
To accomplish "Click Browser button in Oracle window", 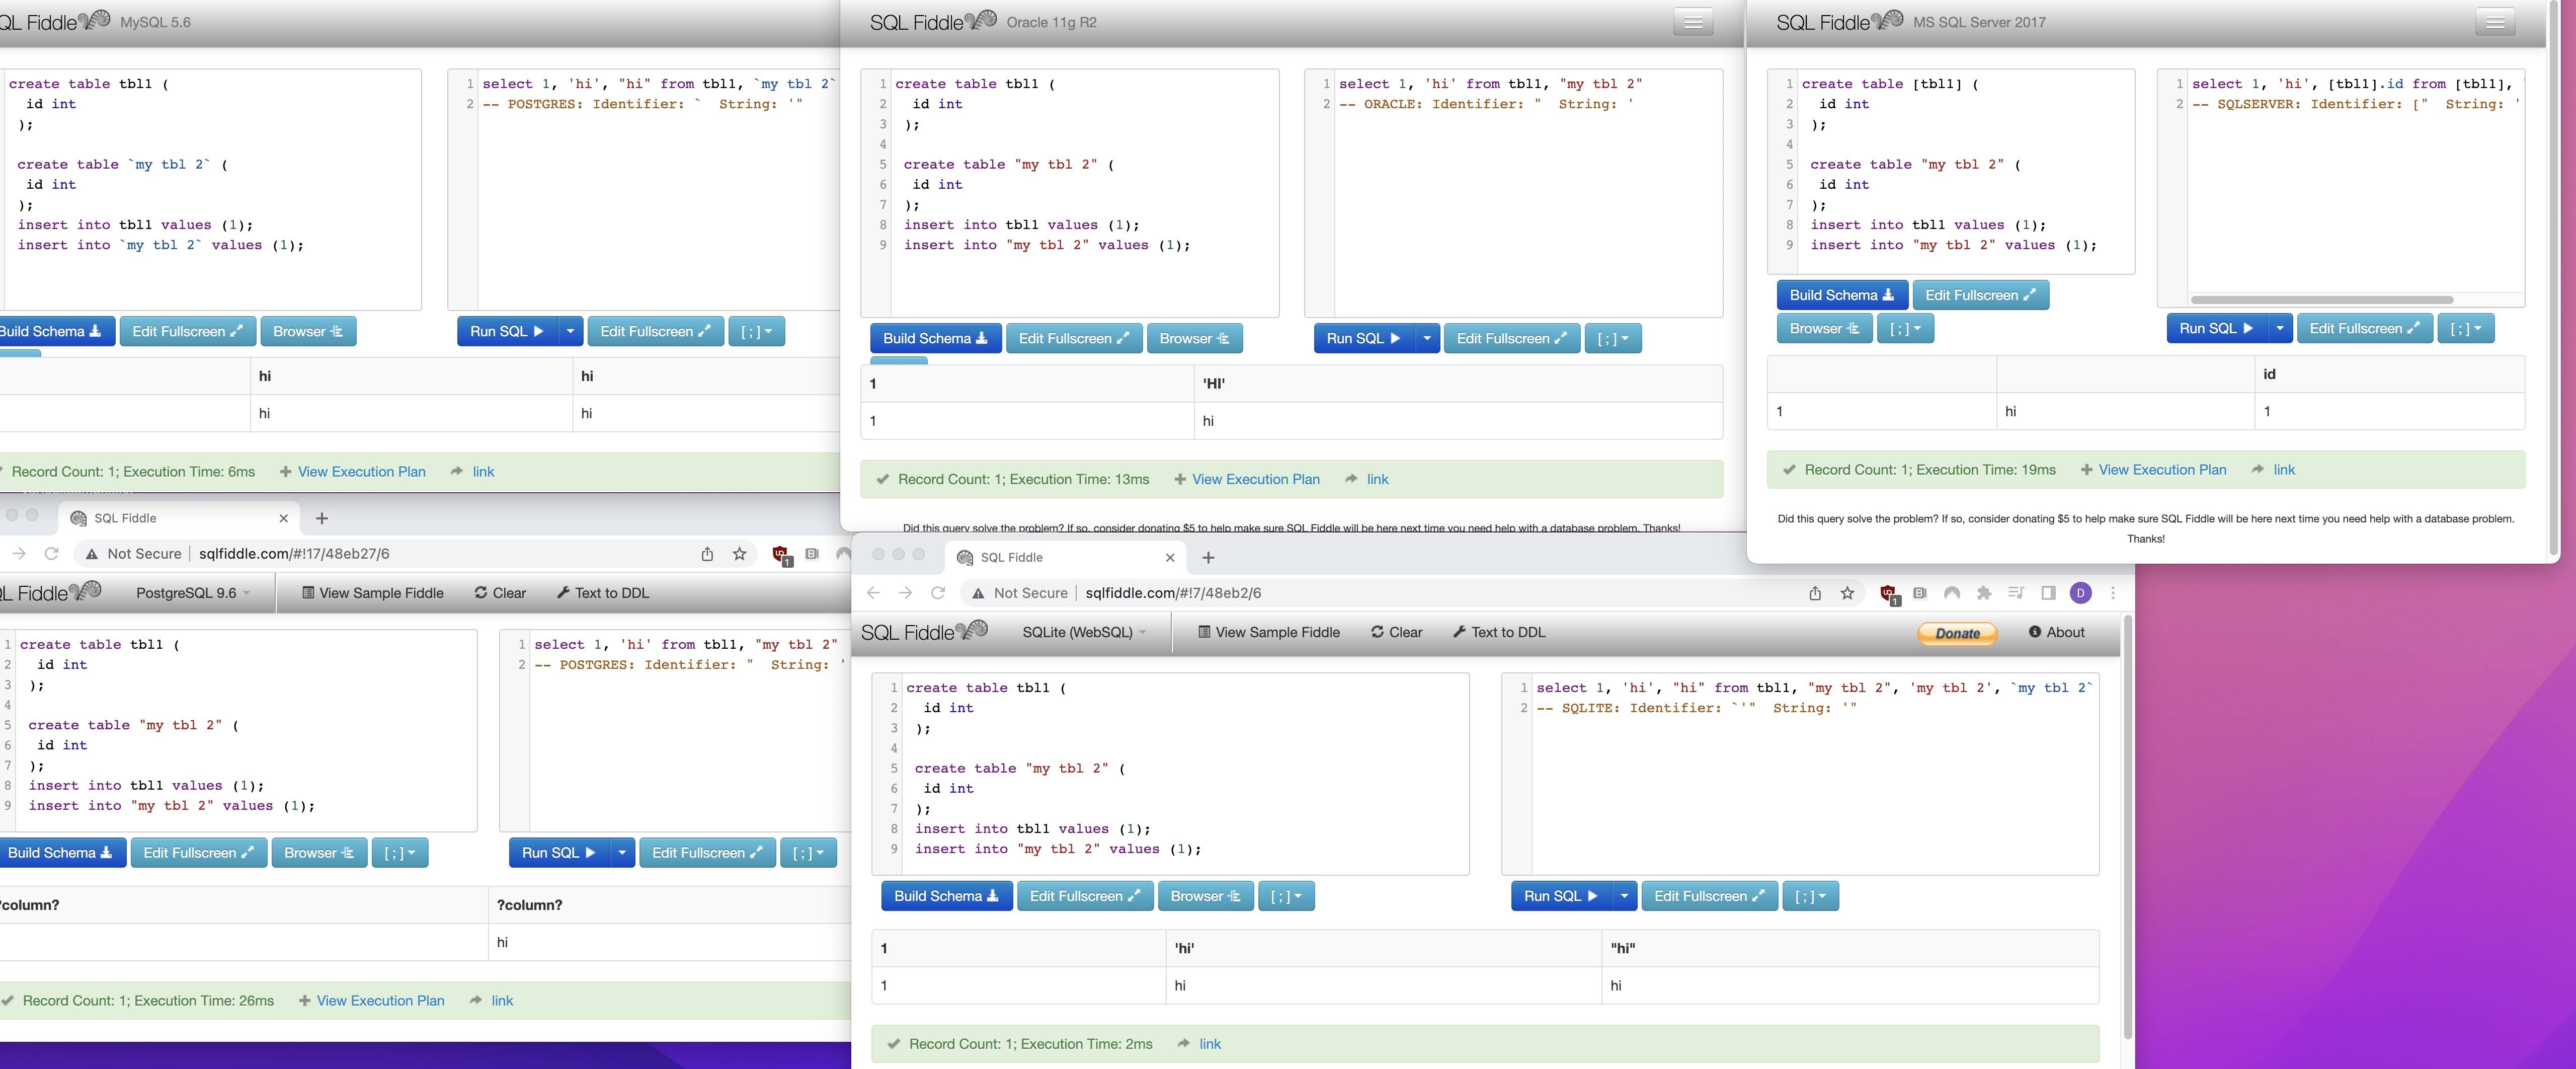I will [x=1194, y=338].
